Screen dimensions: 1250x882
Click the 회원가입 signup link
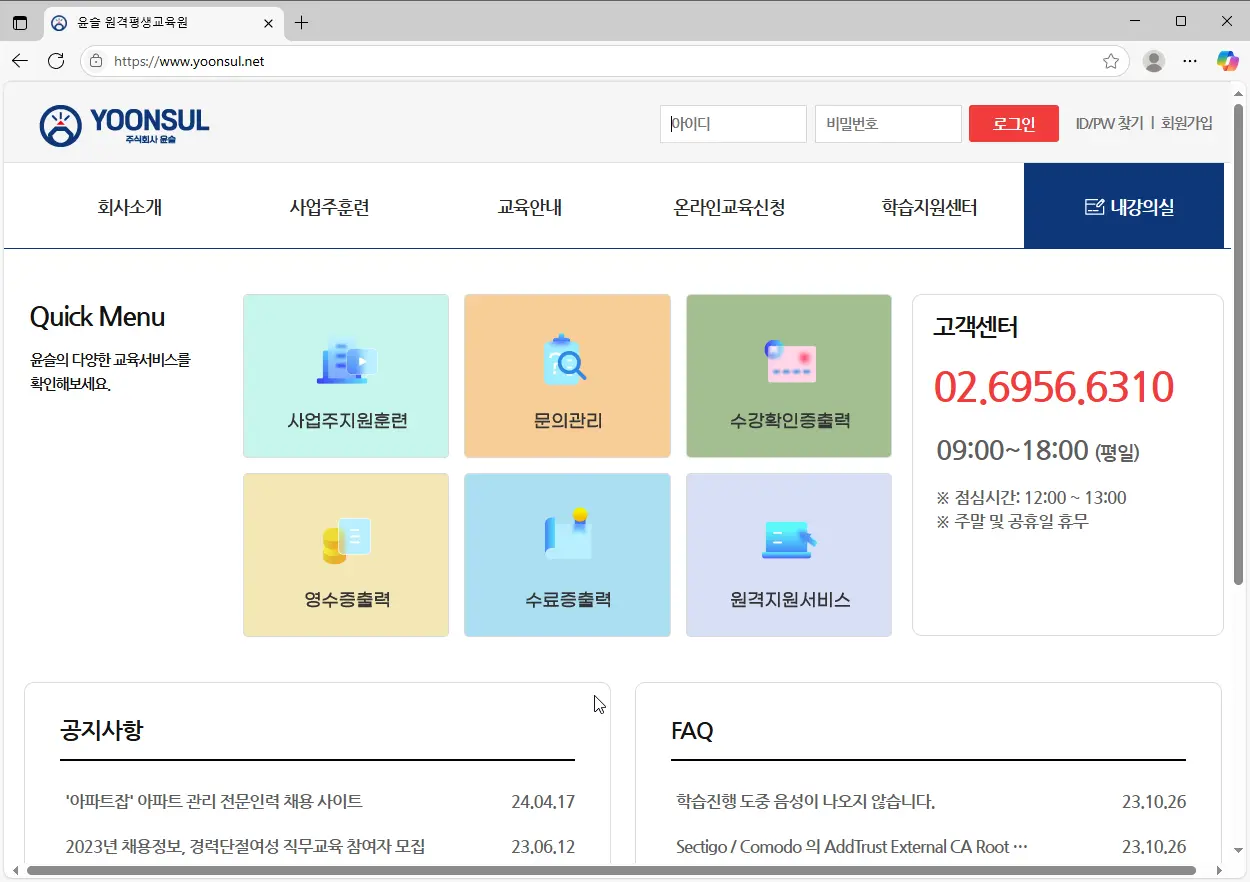pyautogui.click(x=1187, y=123)
